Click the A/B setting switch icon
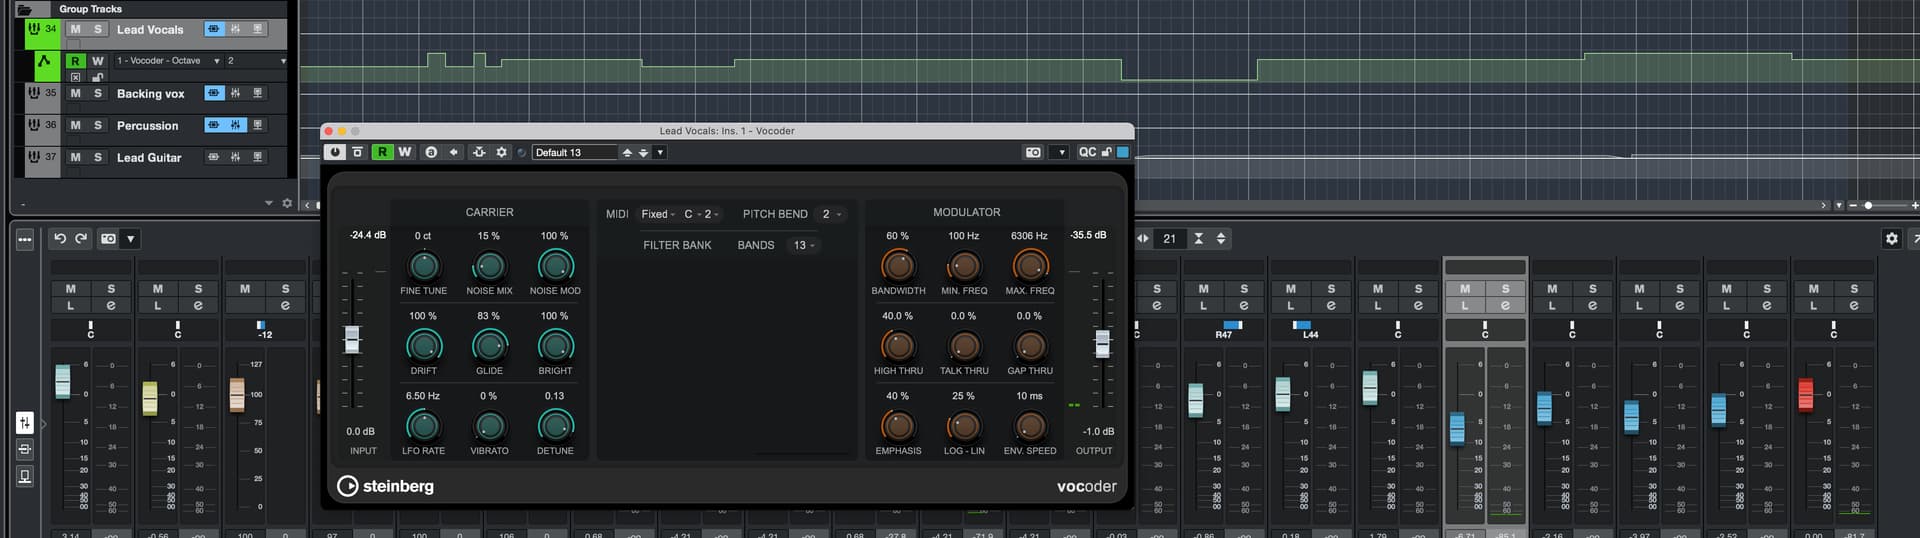 [x=431, y=152]
